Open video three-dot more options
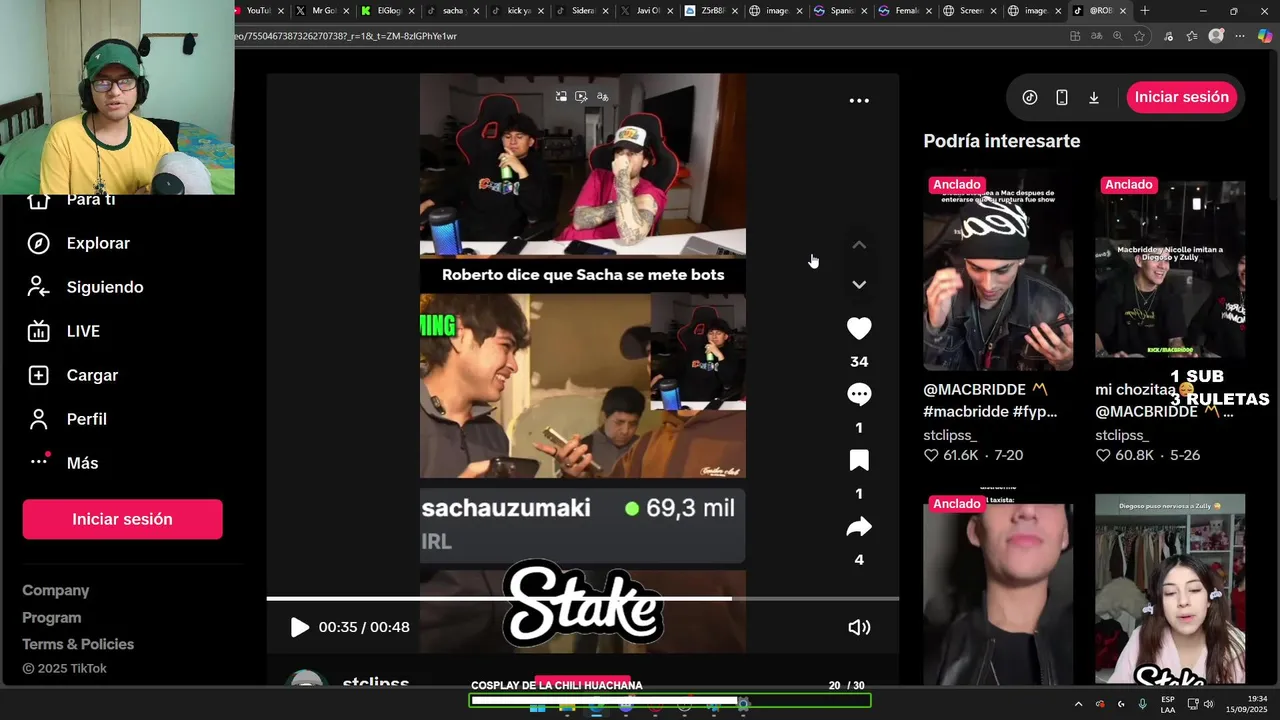 point(859,100)
